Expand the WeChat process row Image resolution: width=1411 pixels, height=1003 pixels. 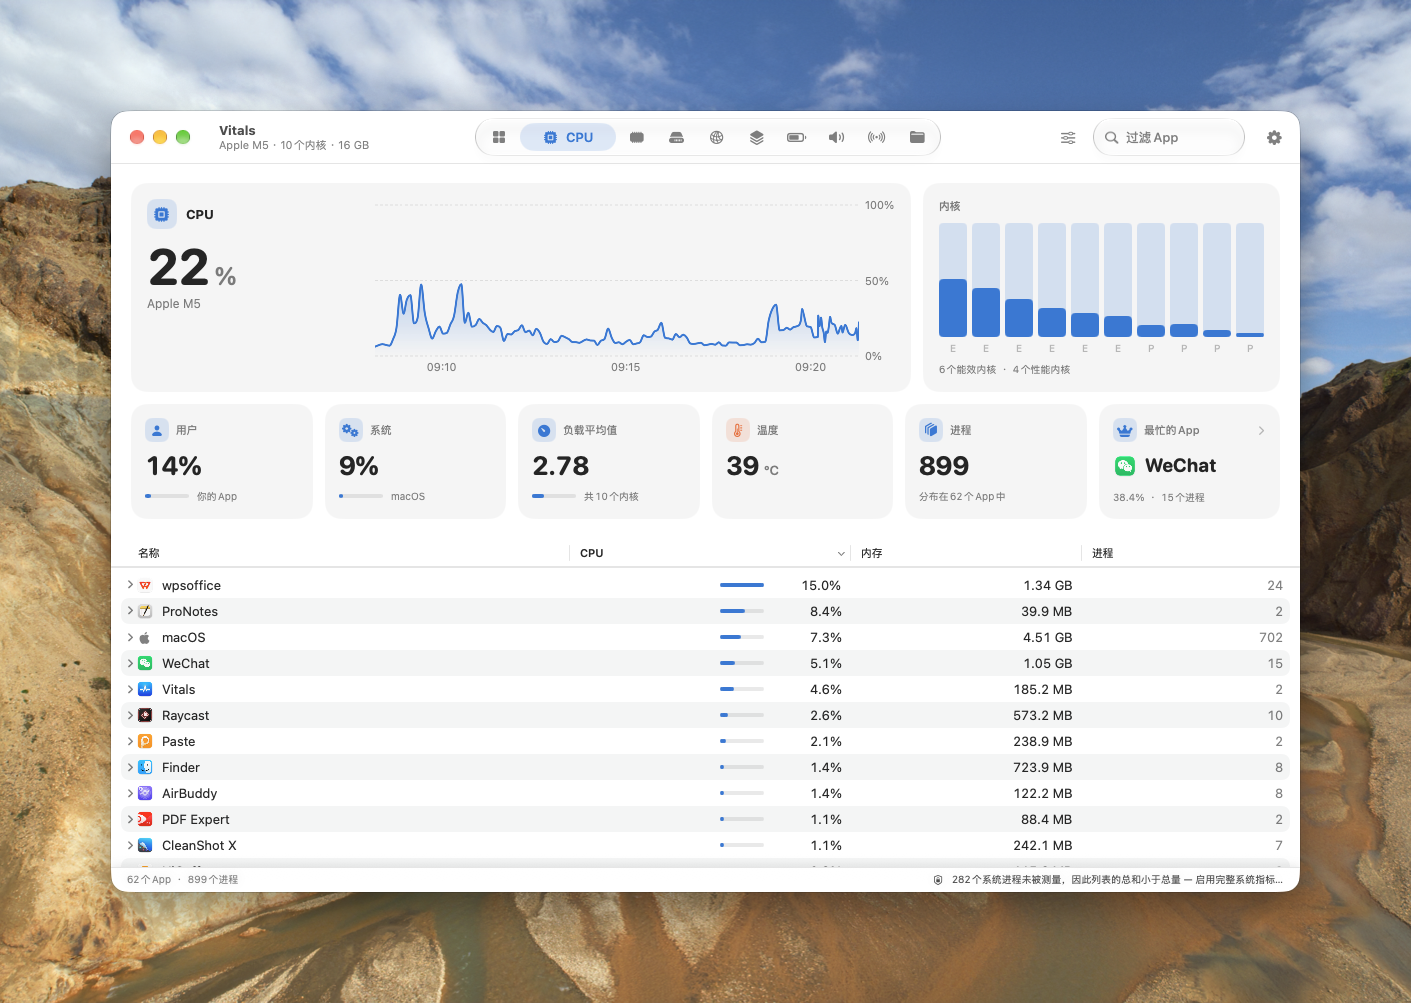pyautogui.click(x=130, y=663)
